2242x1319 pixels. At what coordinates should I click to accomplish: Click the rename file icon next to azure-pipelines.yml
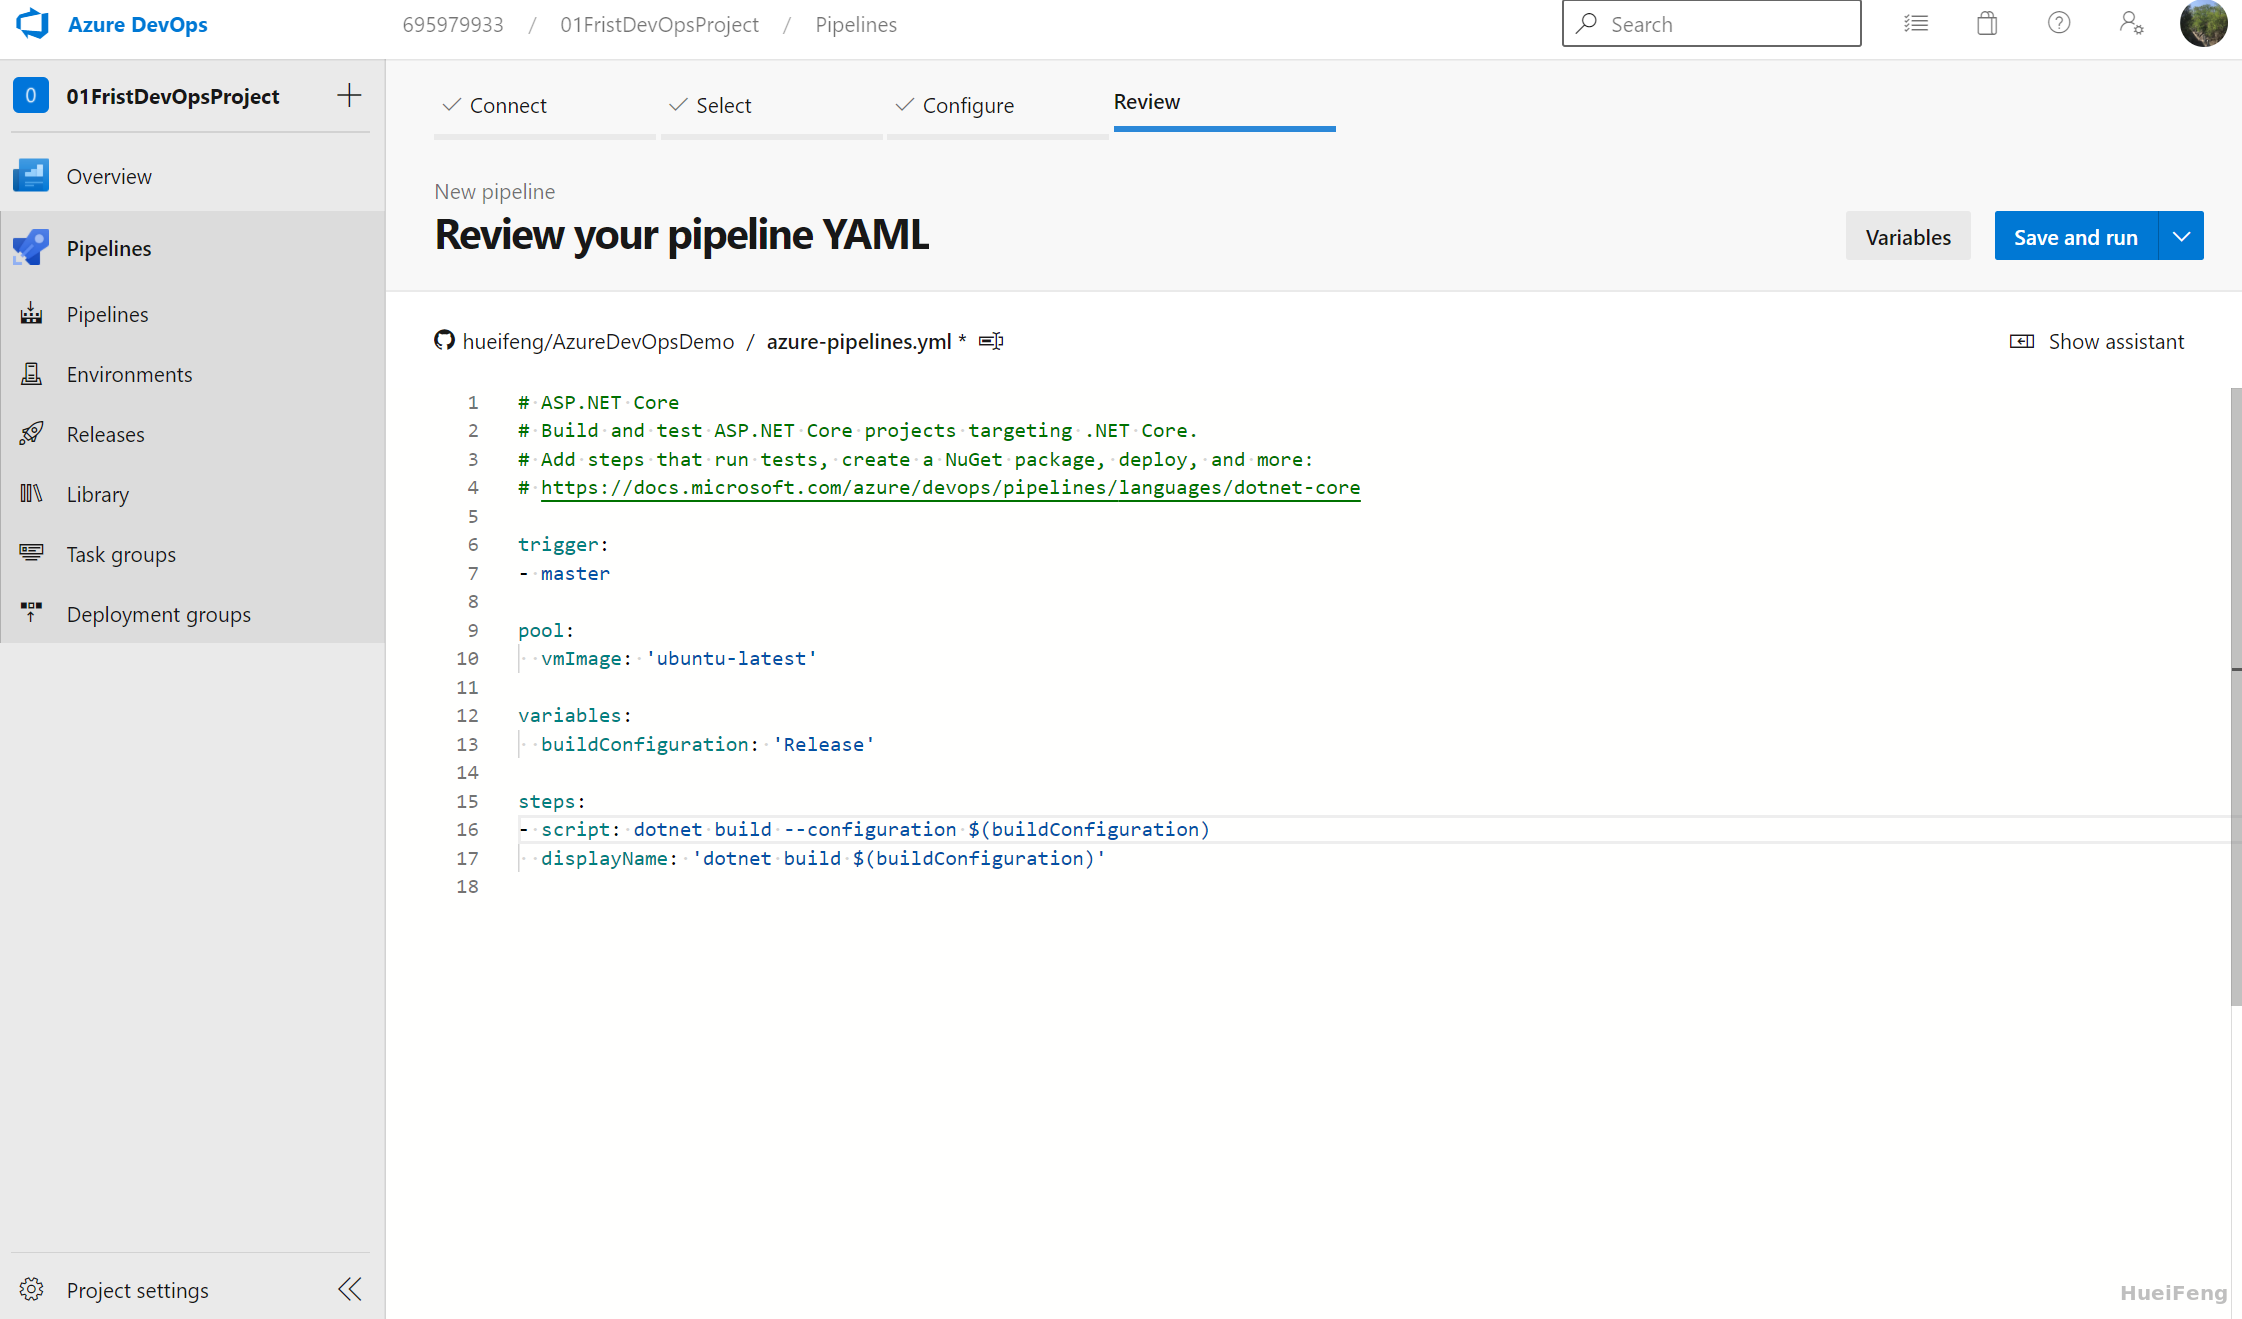991,341
